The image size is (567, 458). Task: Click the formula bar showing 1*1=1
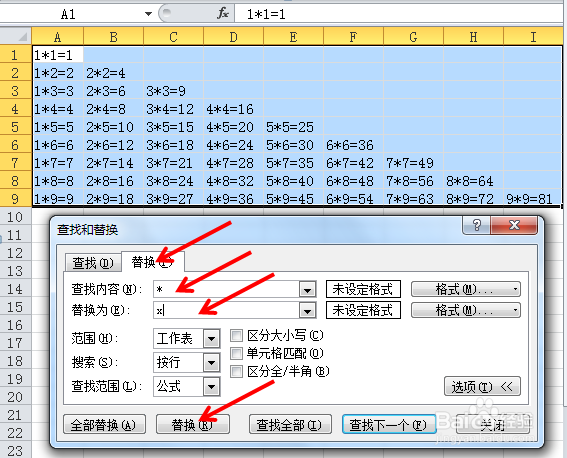(400, 14)
